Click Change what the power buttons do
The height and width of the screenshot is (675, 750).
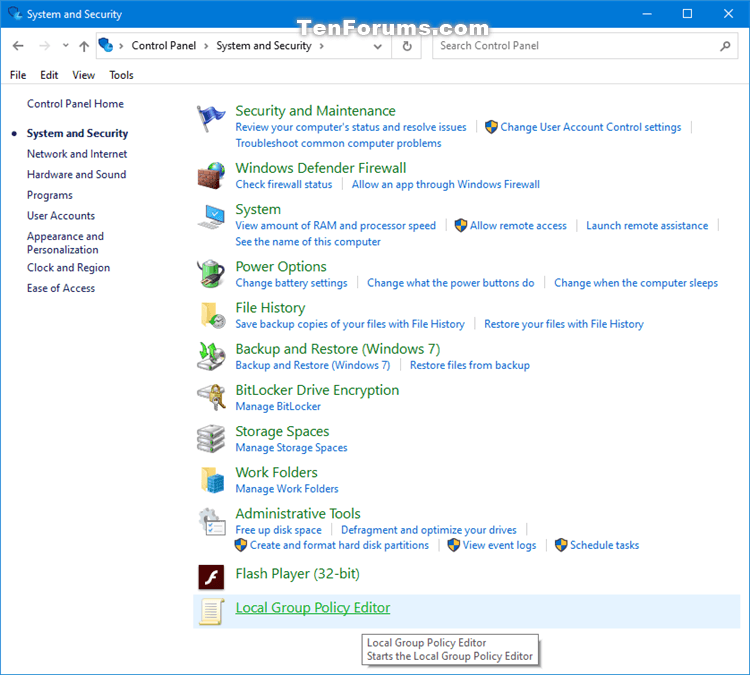(451, 283)
